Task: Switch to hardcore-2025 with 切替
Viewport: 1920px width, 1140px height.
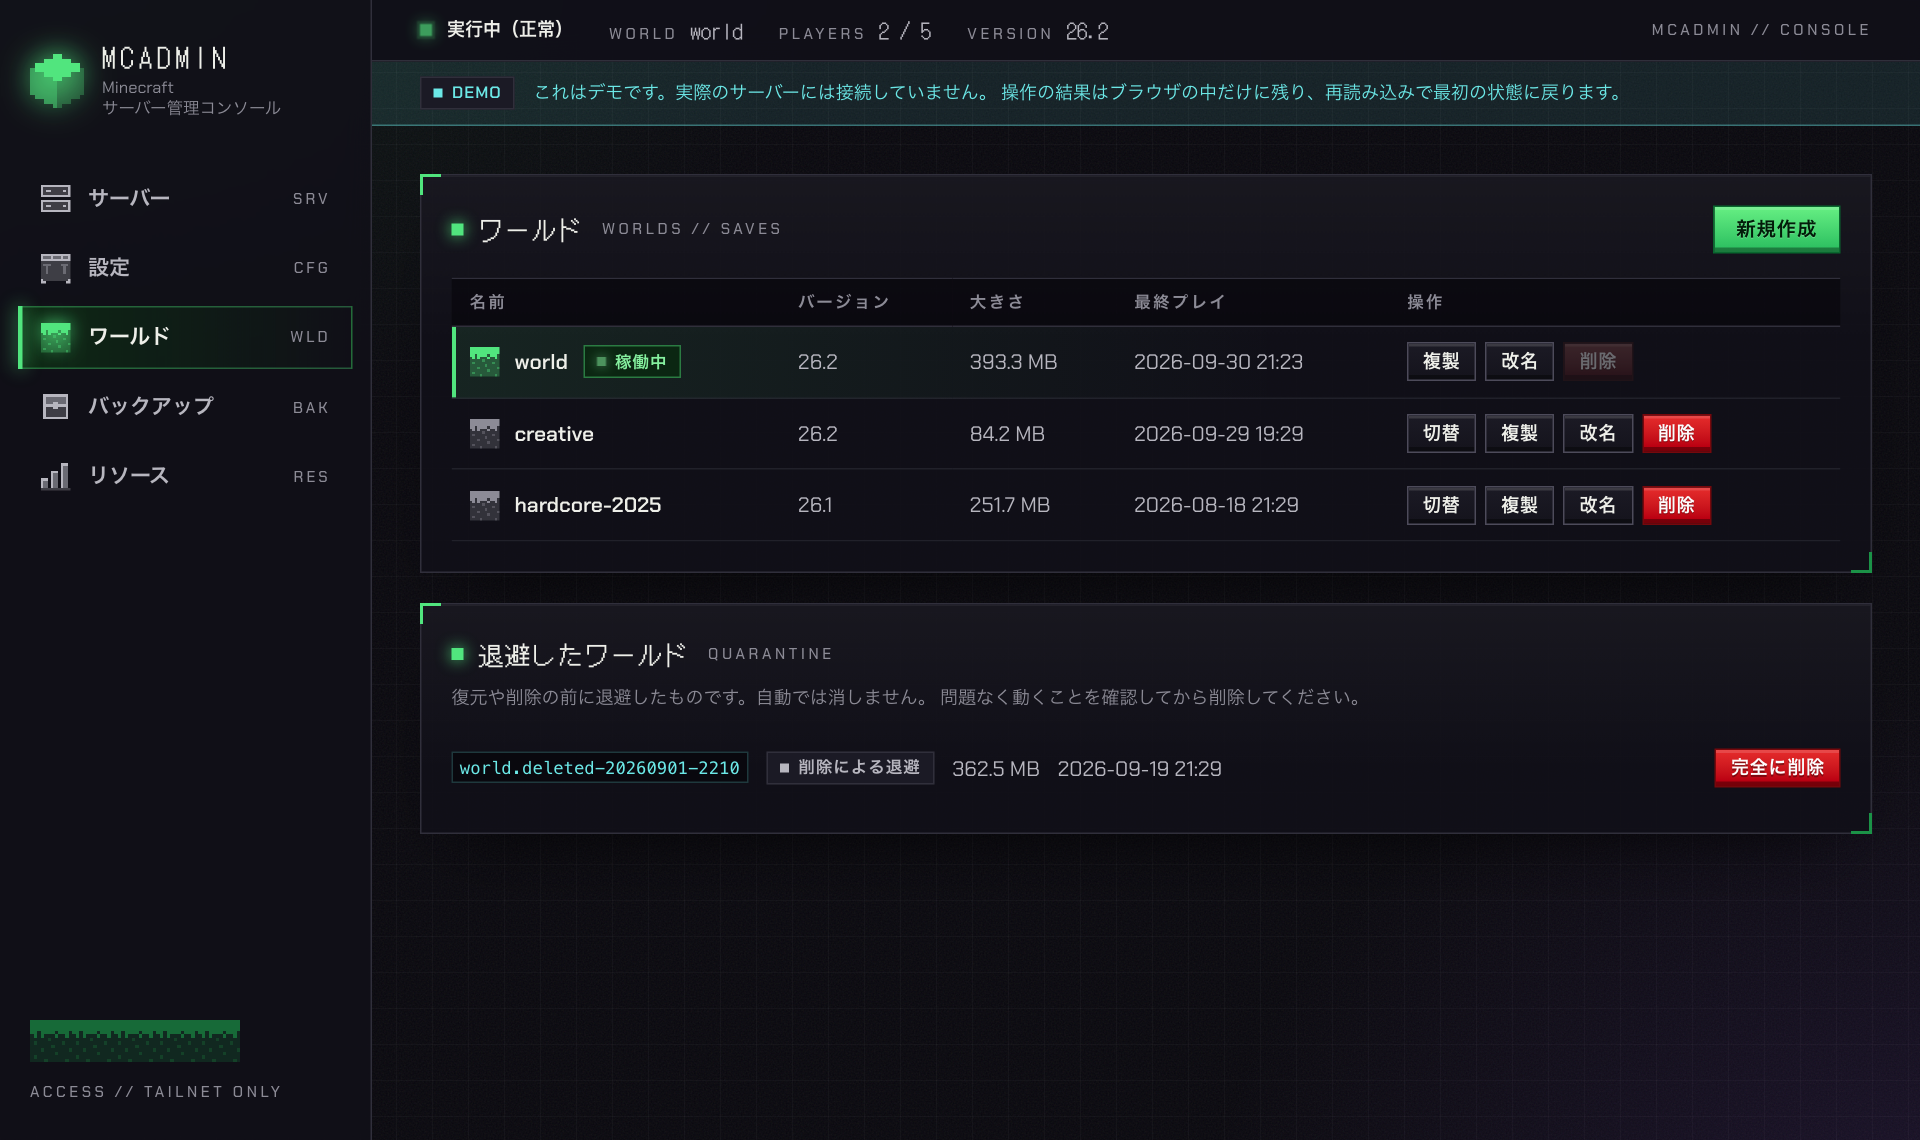Action: pyautogui.click(x=1441, y=506)
